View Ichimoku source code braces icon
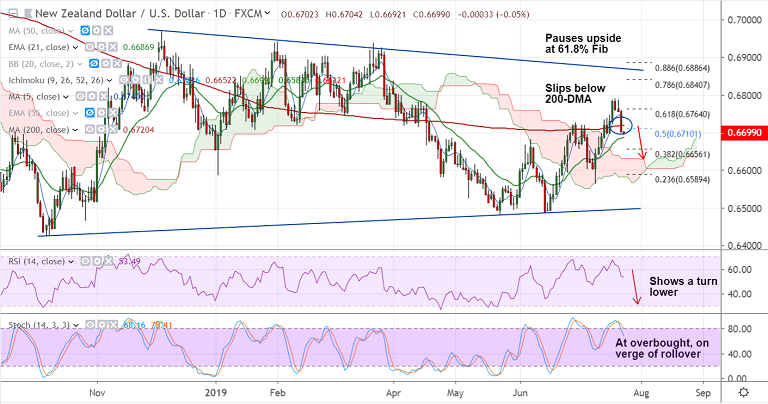 147,80
